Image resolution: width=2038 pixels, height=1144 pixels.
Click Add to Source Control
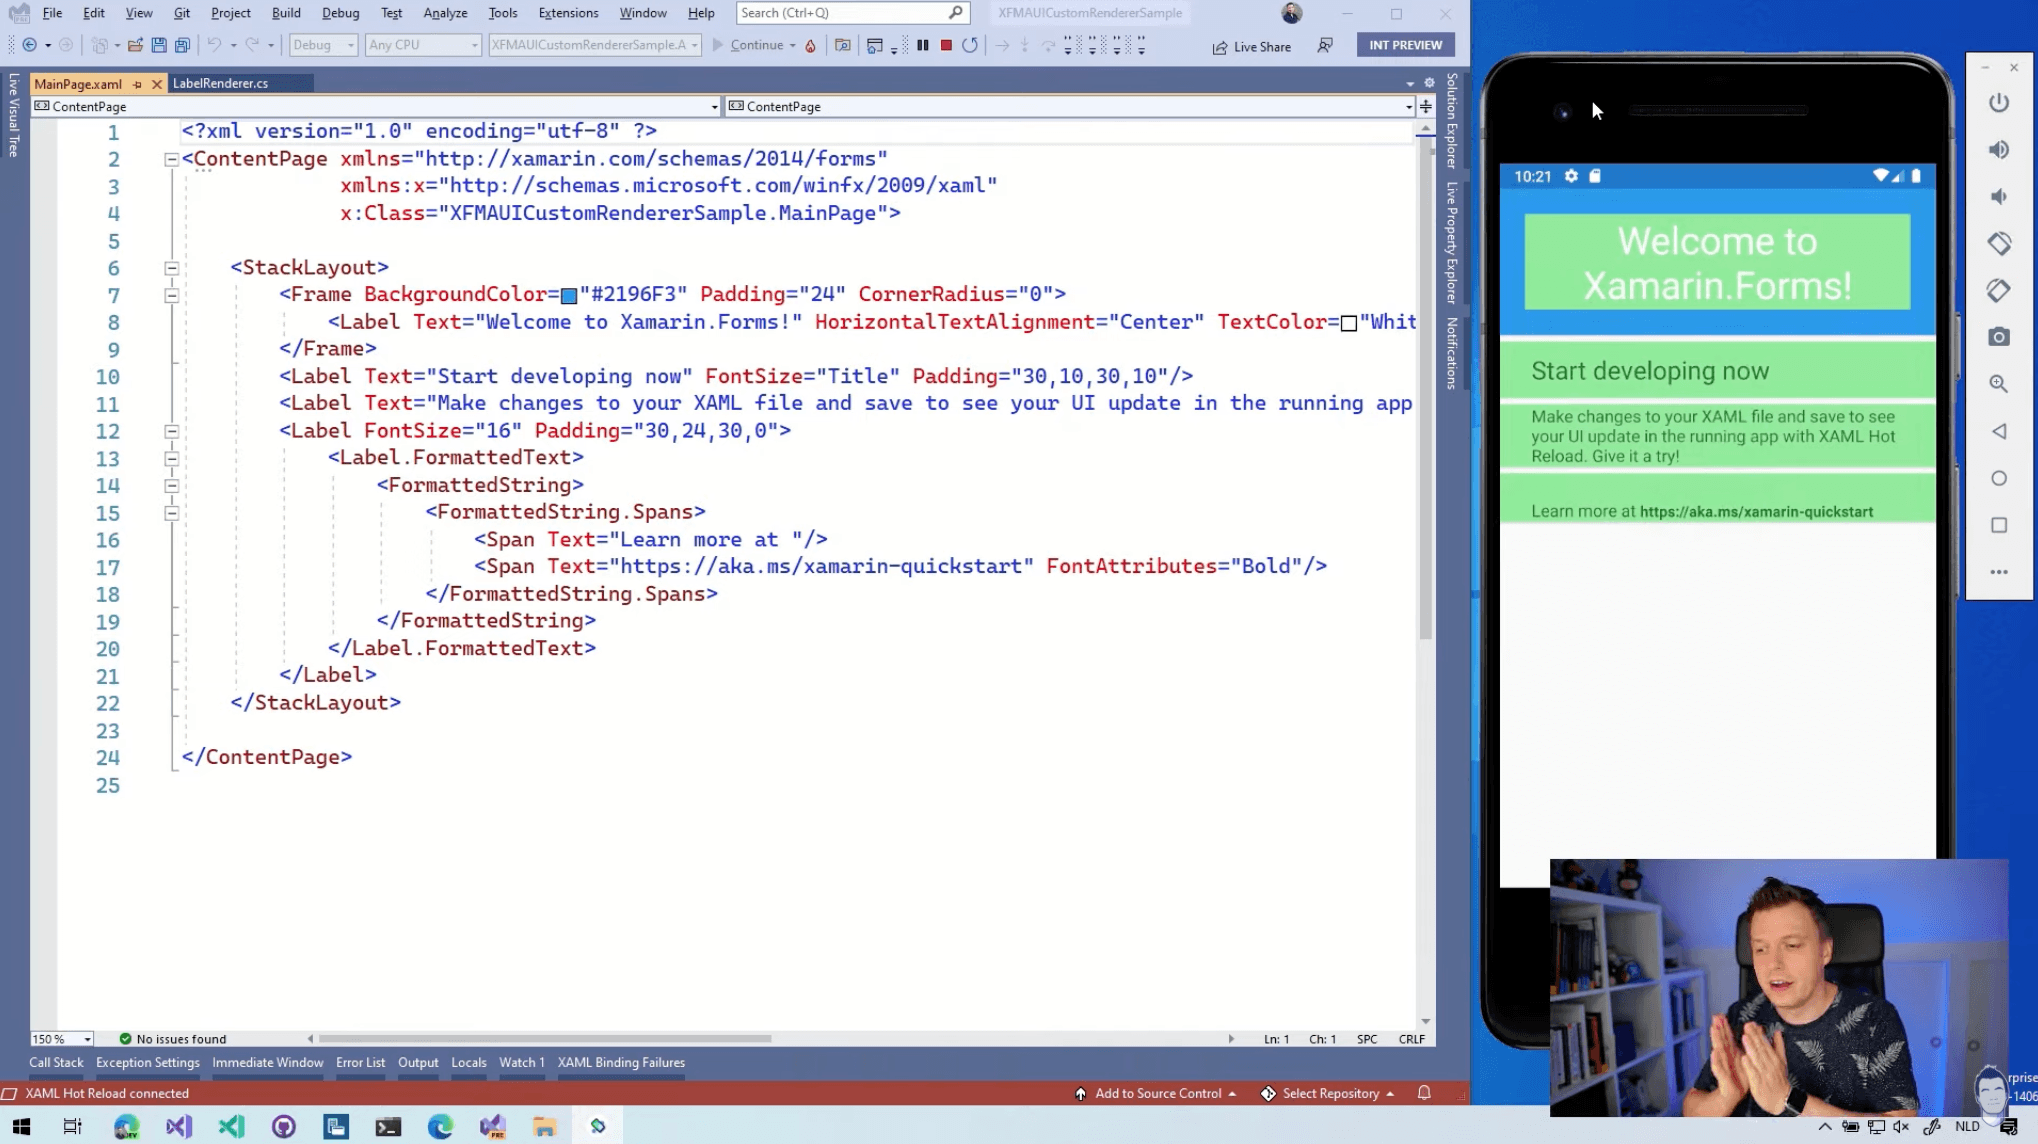pos(1156,1093)
